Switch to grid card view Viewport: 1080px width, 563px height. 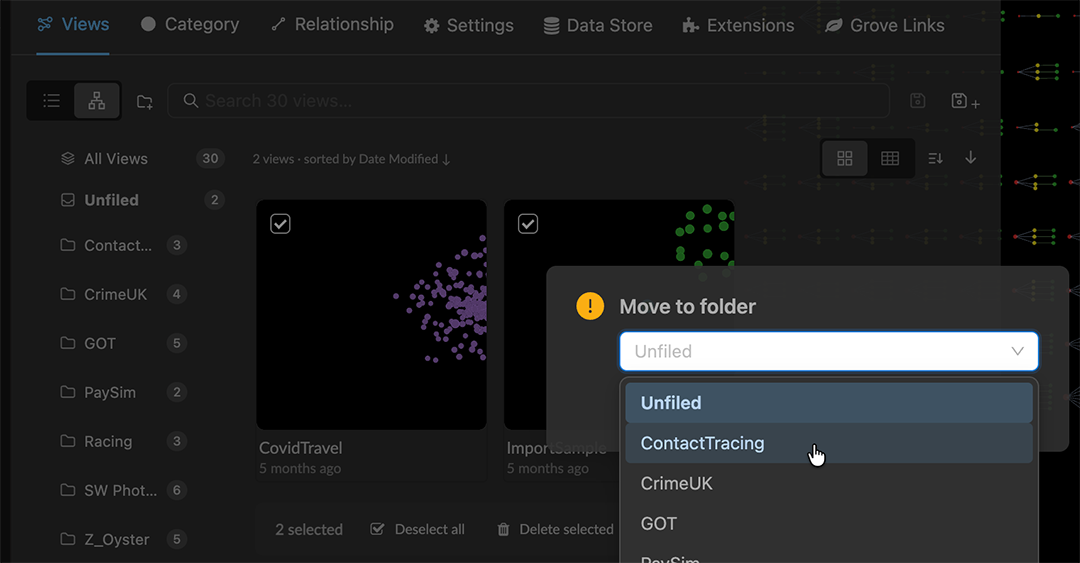click(845, 158)
